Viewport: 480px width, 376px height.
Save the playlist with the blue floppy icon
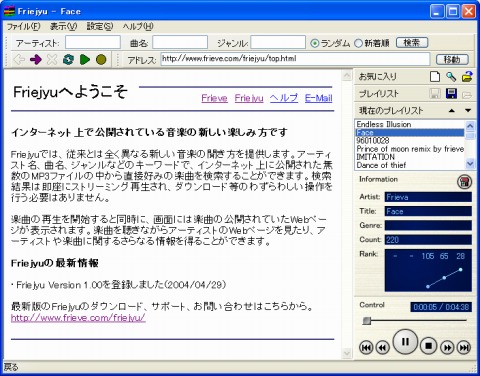coord(451,94)
